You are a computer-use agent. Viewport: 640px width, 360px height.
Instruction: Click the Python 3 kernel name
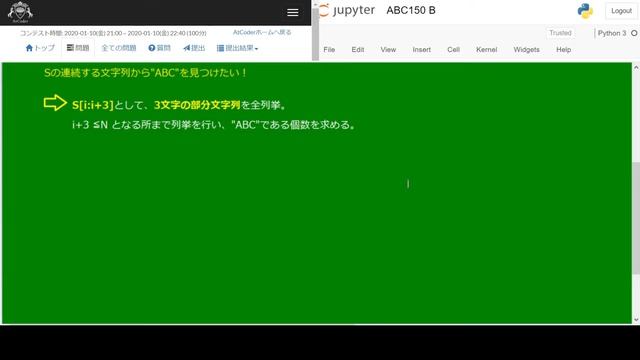coord(612,33)
